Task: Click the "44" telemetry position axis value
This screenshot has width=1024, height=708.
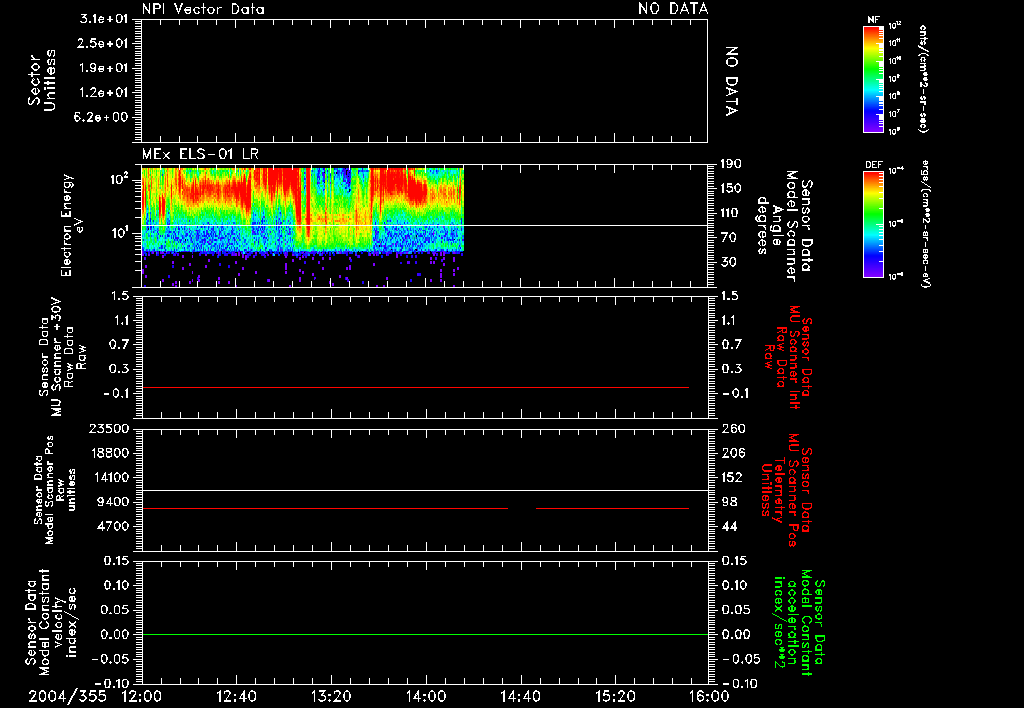Action: click(x=729, y=526)
